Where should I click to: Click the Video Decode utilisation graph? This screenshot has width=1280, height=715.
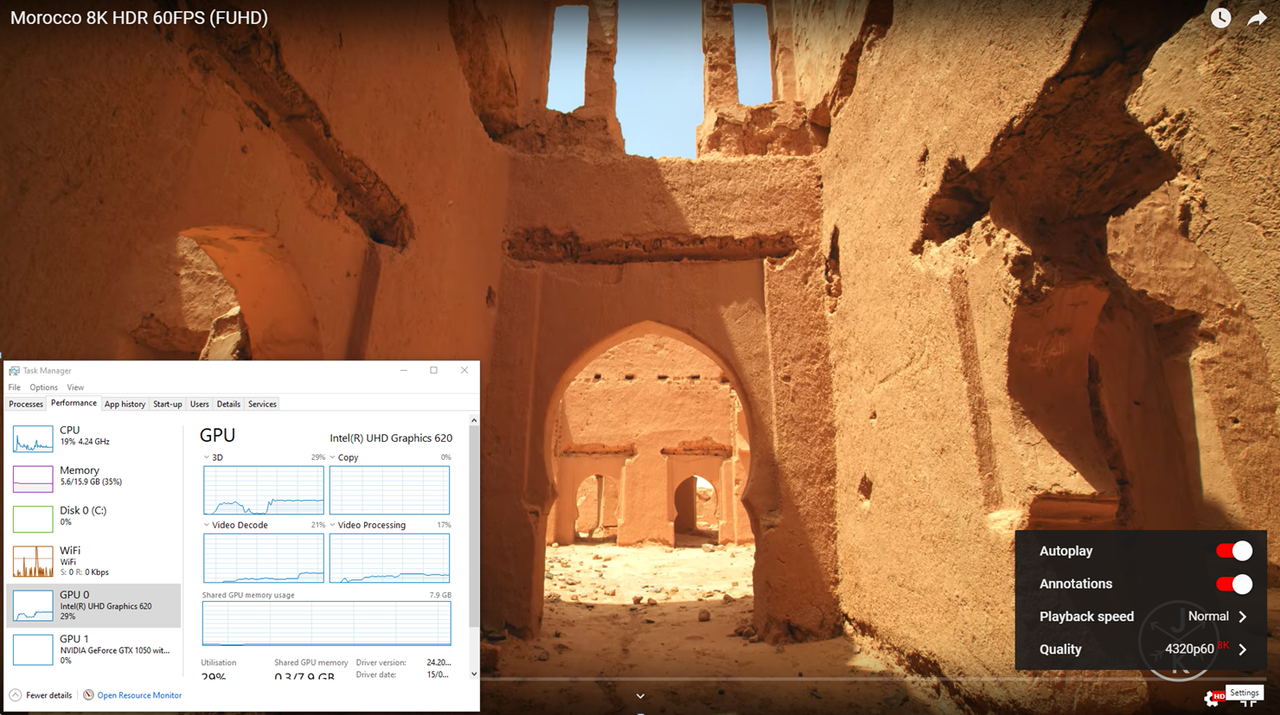tap(264, 558)
